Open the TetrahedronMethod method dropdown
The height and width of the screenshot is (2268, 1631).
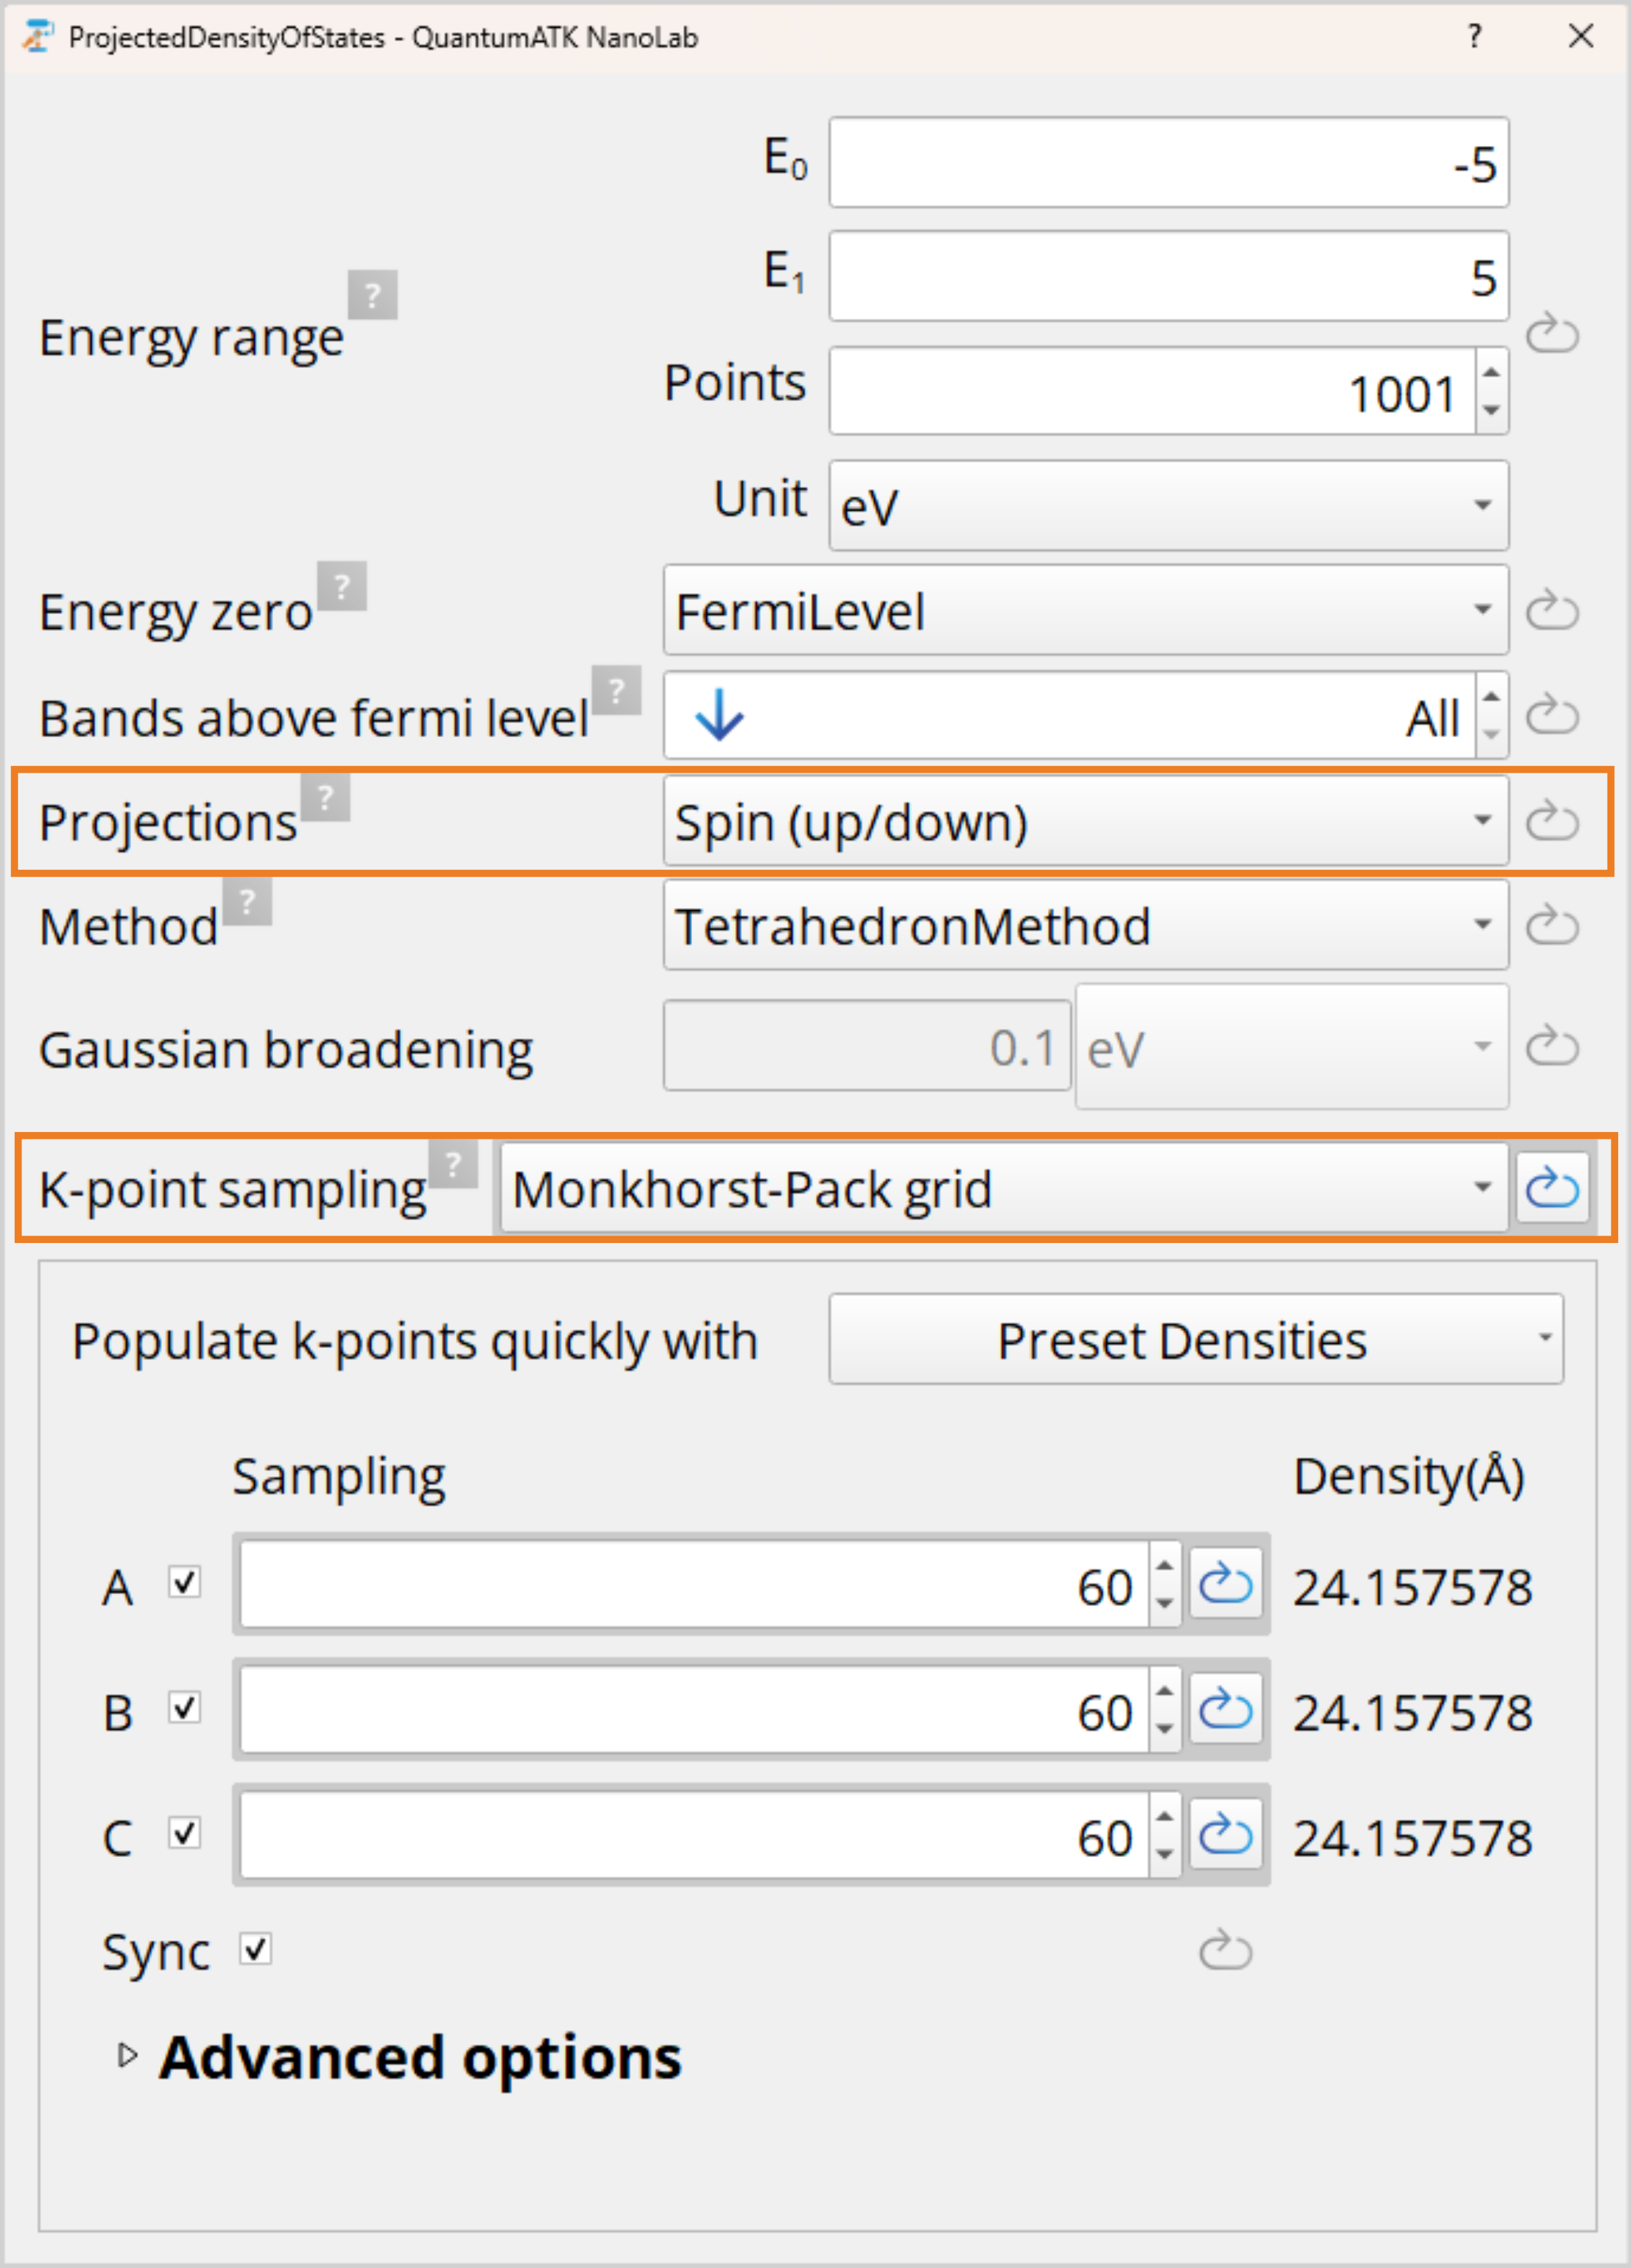[1085, 925]
